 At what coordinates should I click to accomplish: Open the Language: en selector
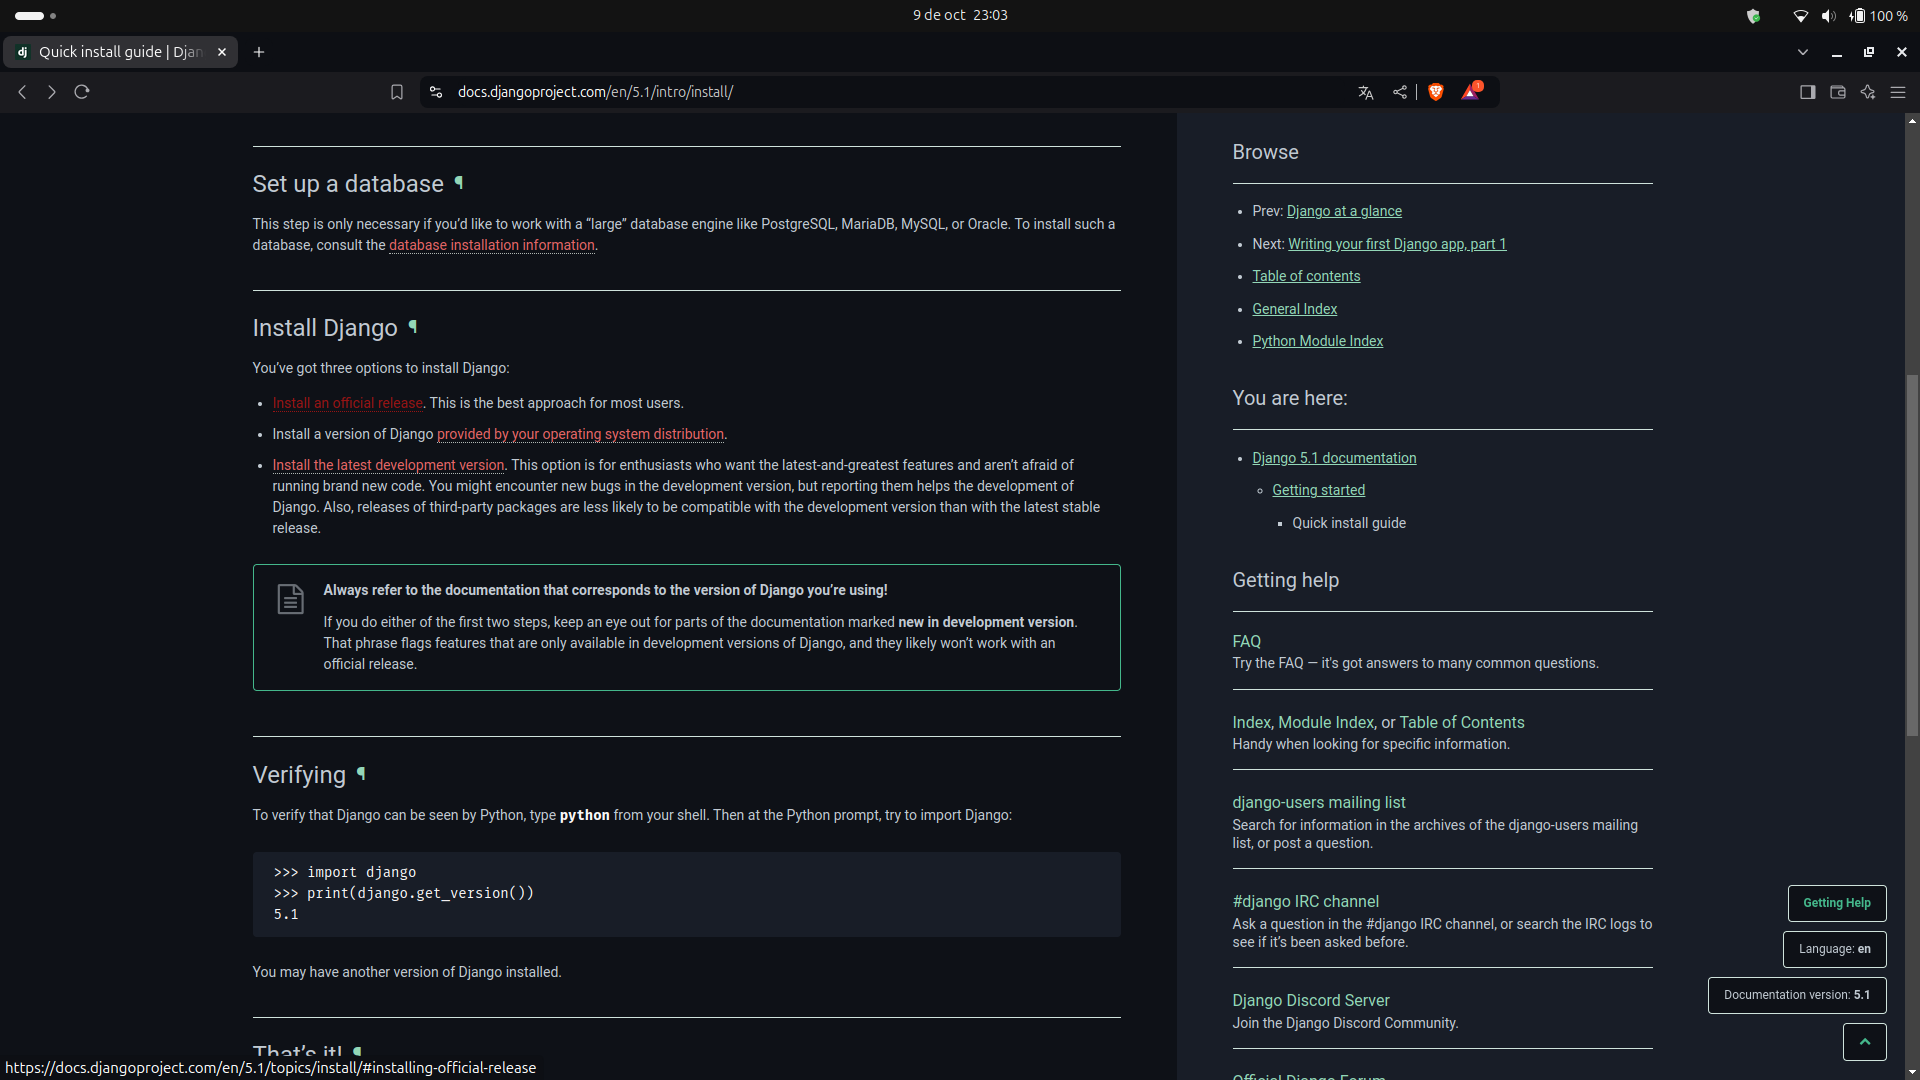click(1835, 949)
